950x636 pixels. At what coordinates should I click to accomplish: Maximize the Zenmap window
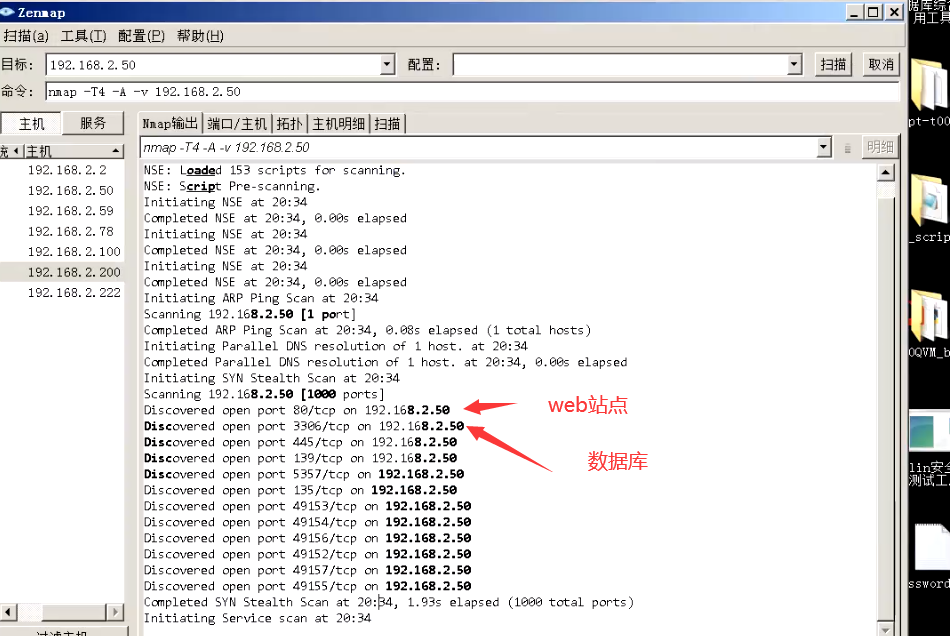tap(874, 12)
